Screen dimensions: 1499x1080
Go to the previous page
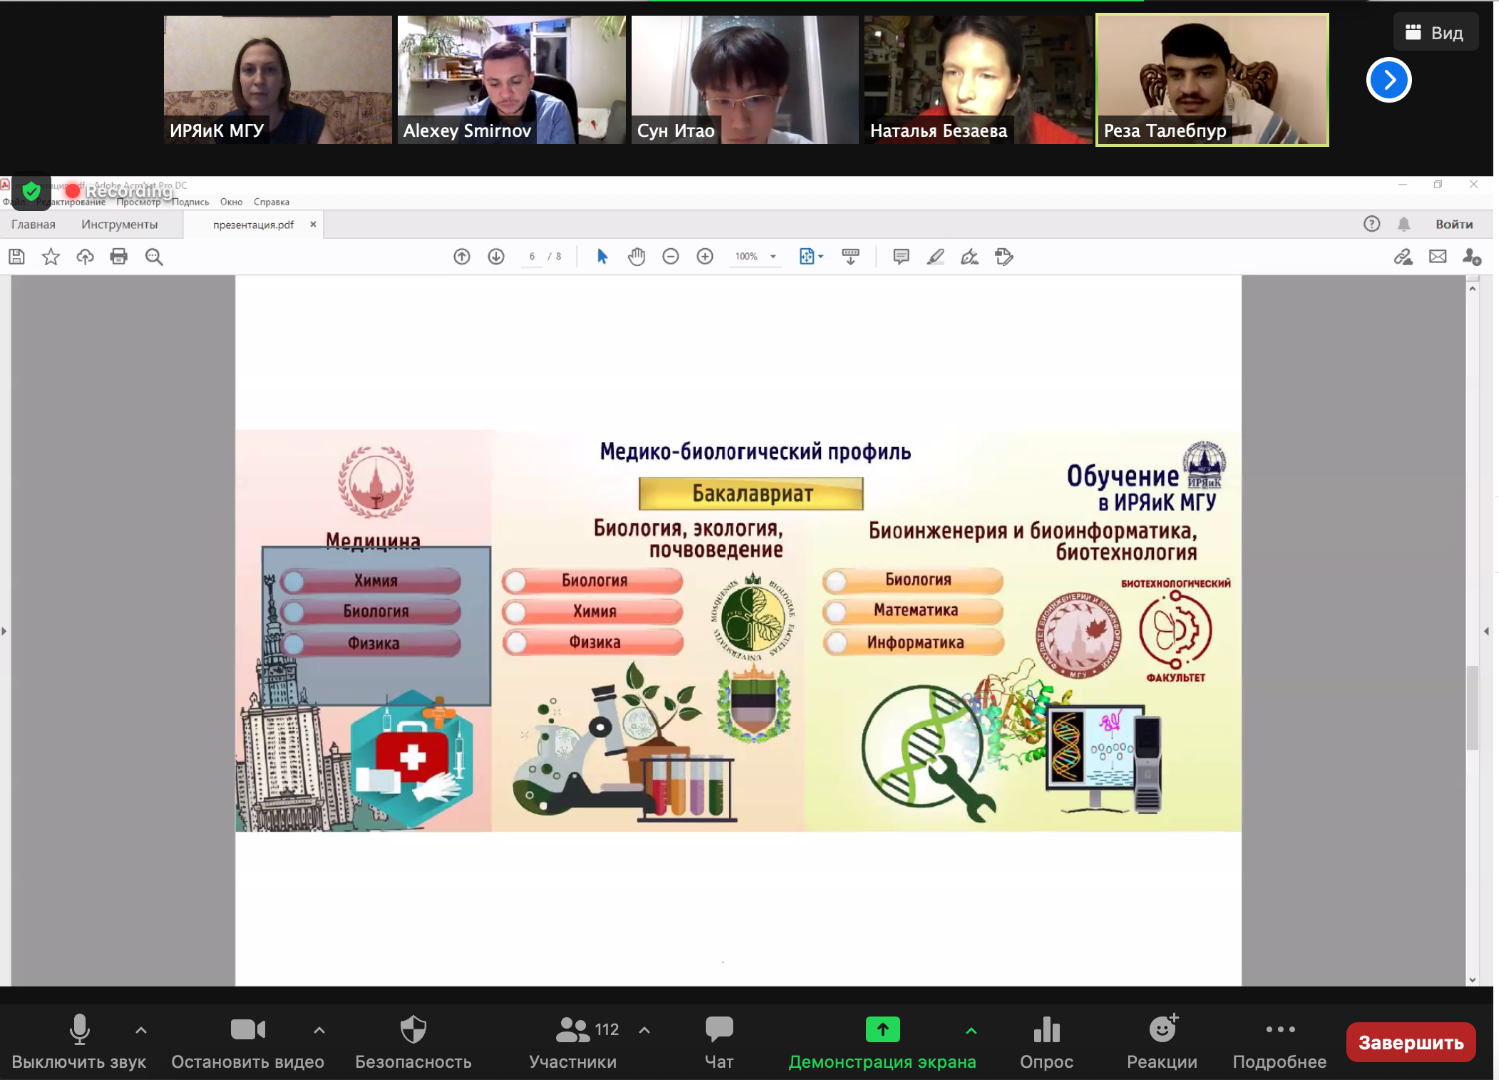(x=462, y=257)
